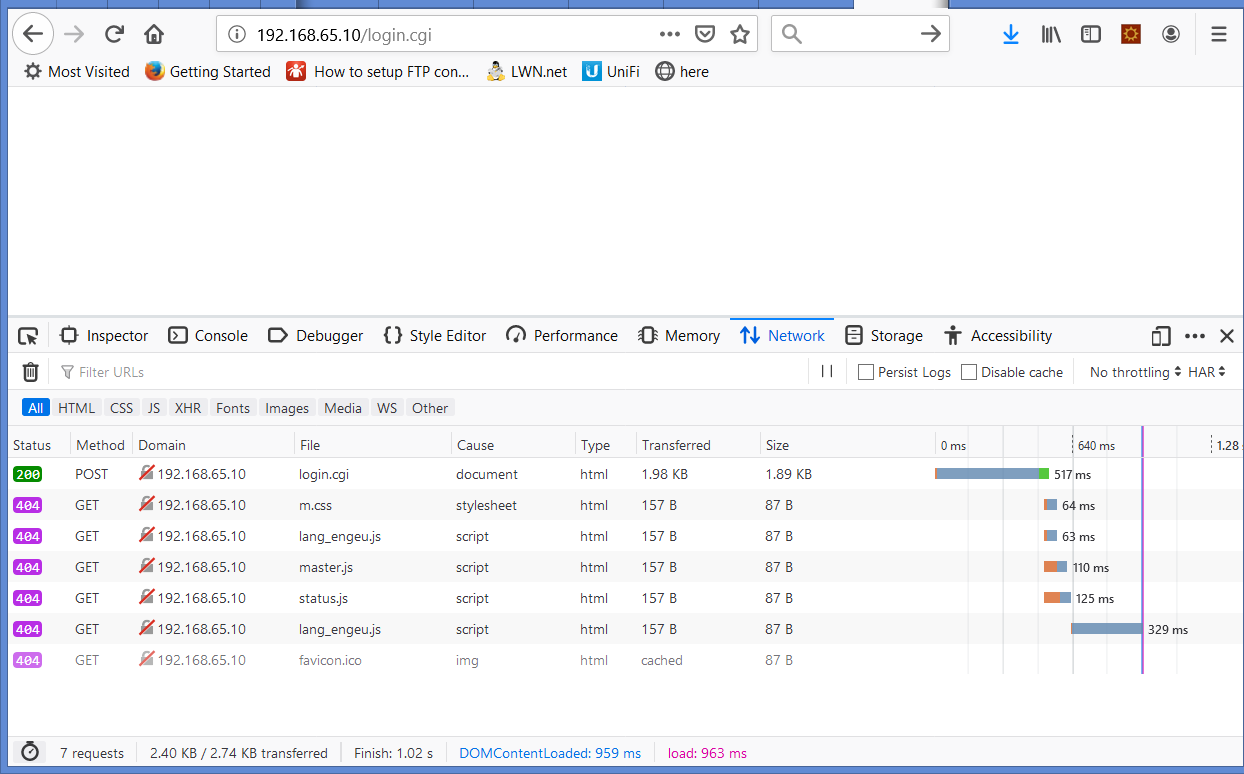Click the orange extension icon in toolbar
The image size is (1244, 774).
1131,34
